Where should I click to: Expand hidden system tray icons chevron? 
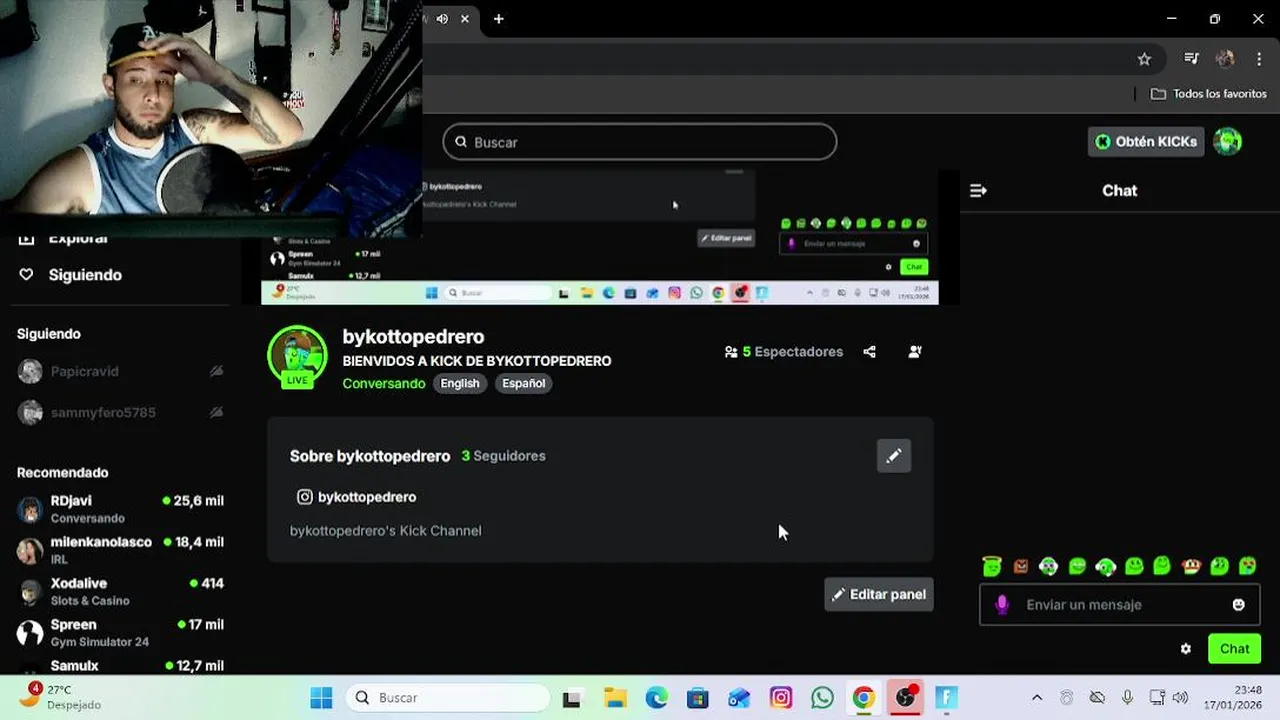click(1037, 698)
